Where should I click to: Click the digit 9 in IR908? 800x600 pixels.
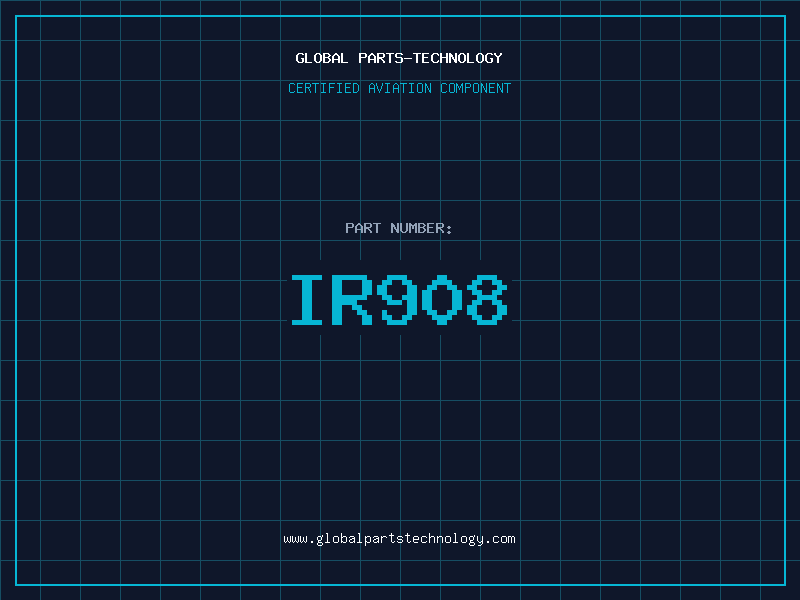pyautogui.click(x=399, y=300)
